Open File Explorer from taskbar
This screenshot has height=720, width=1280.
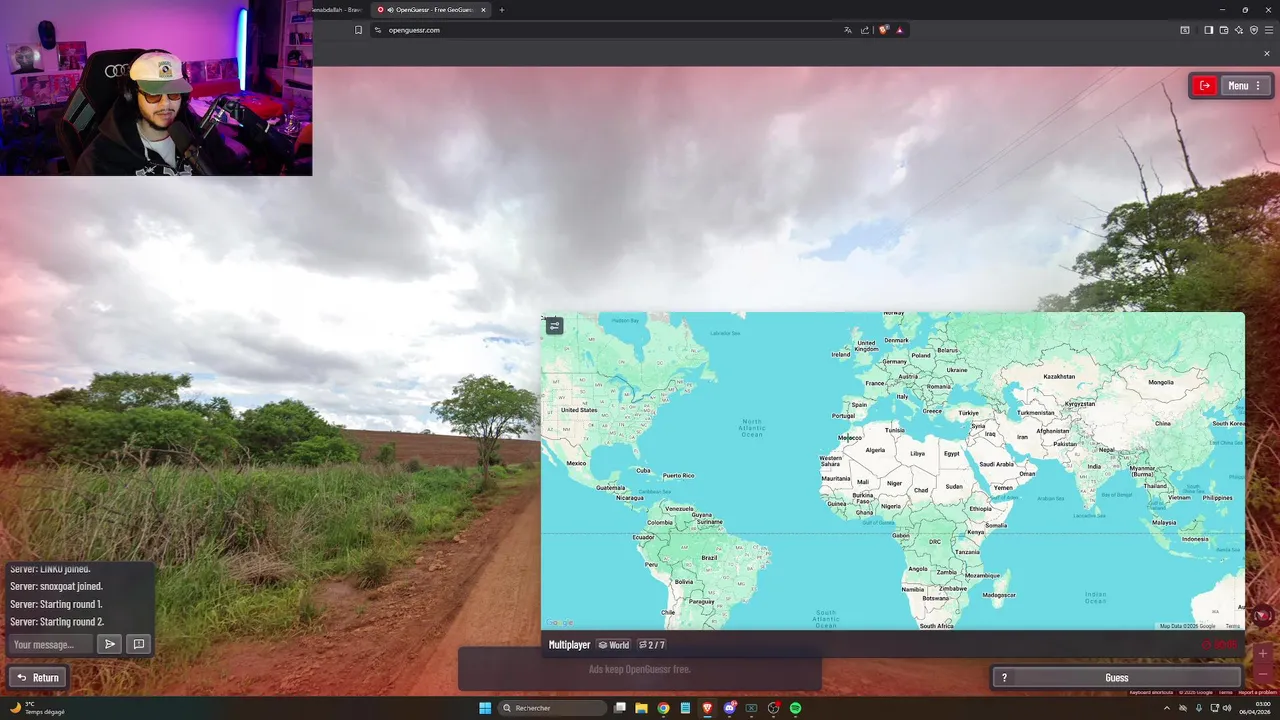(641, 708)
